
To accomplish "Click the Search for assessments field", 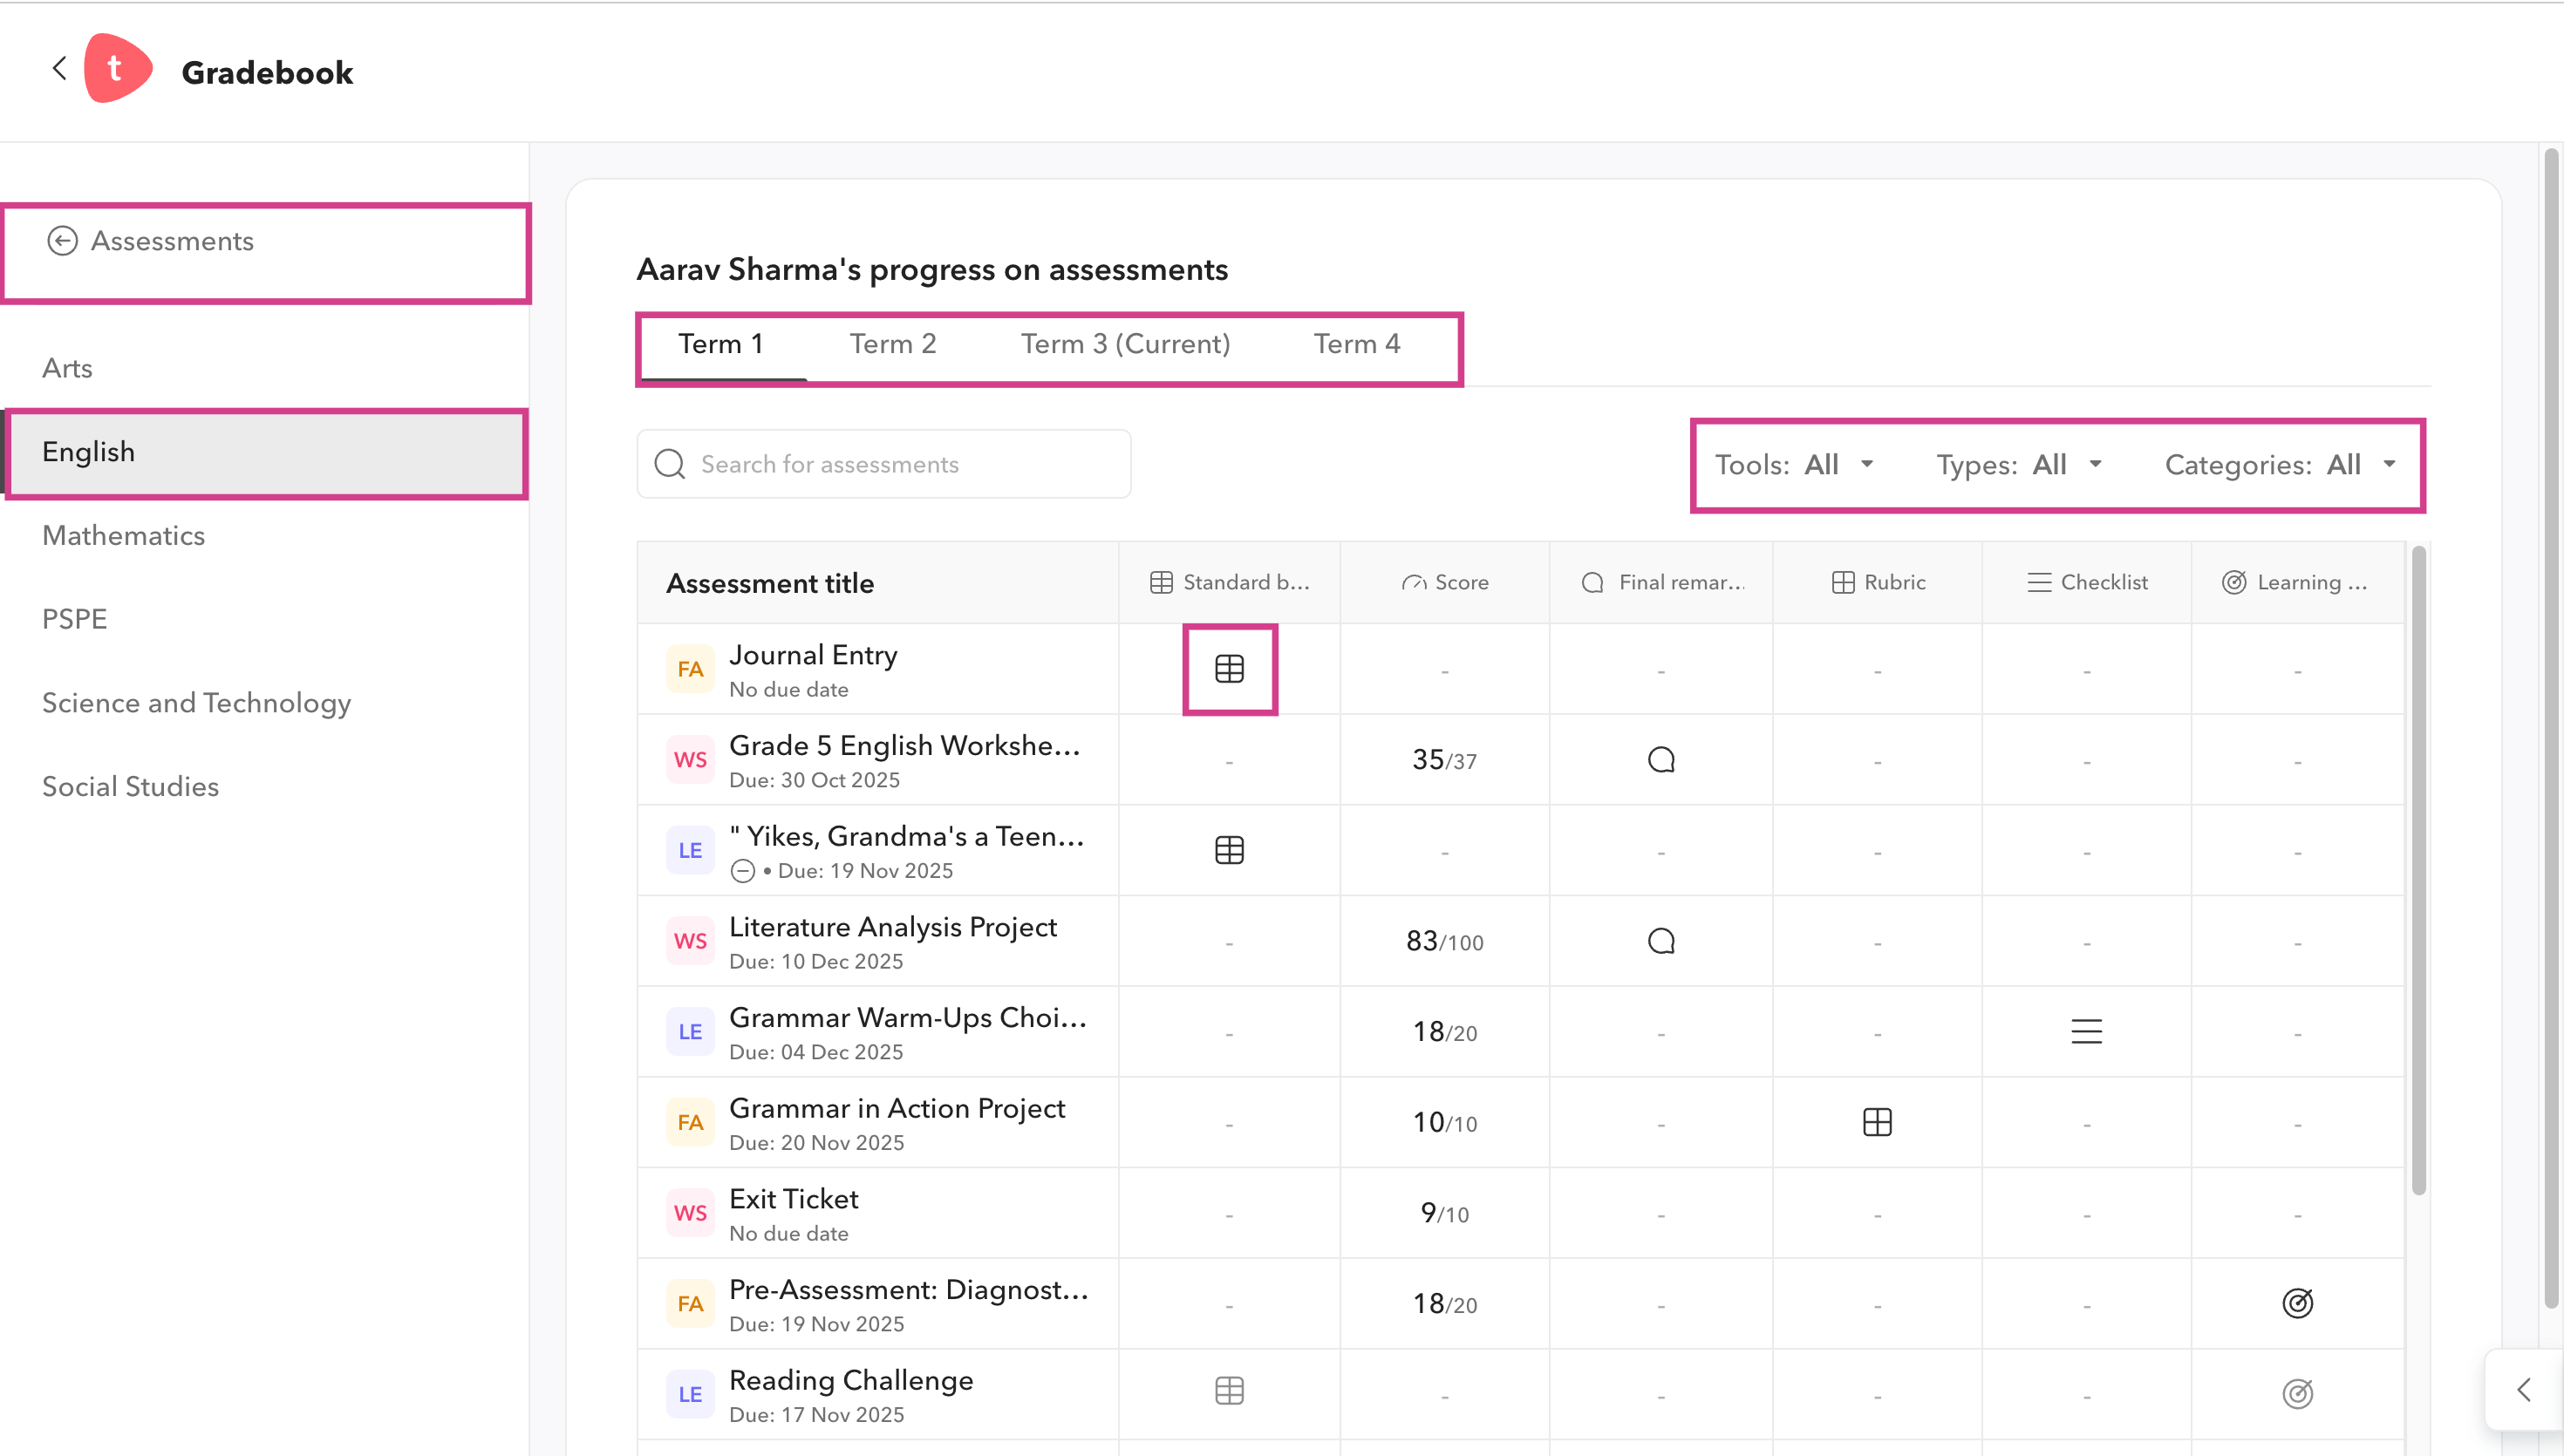I will 884,464.
